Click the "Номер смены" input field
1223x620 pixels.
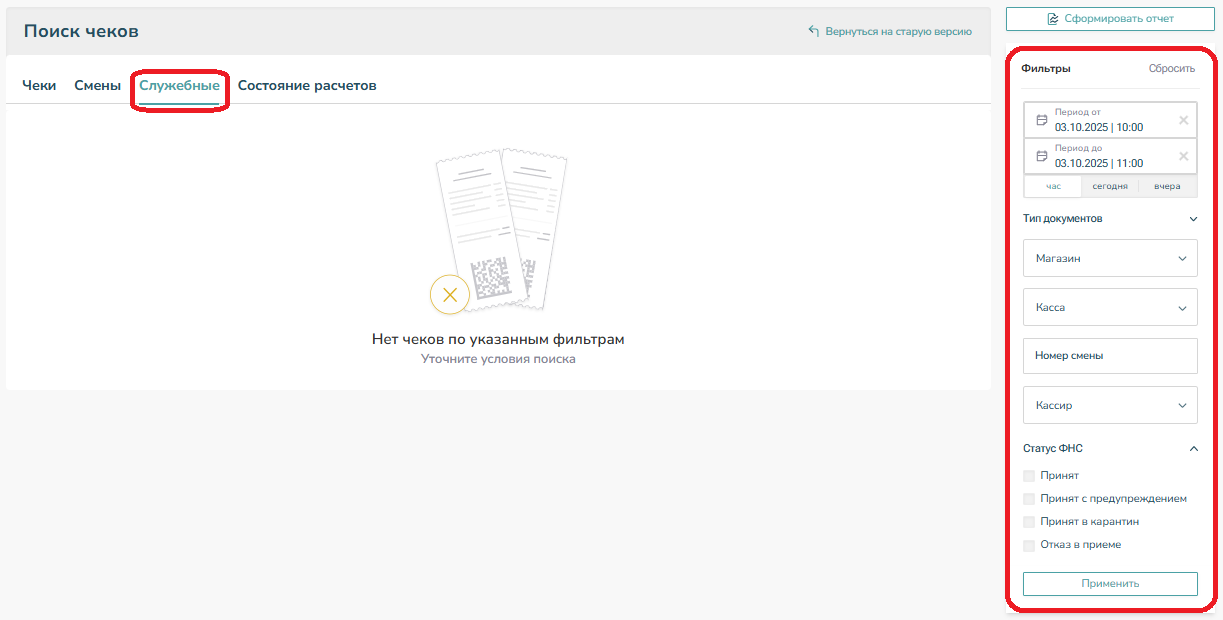coord(1110,356)
